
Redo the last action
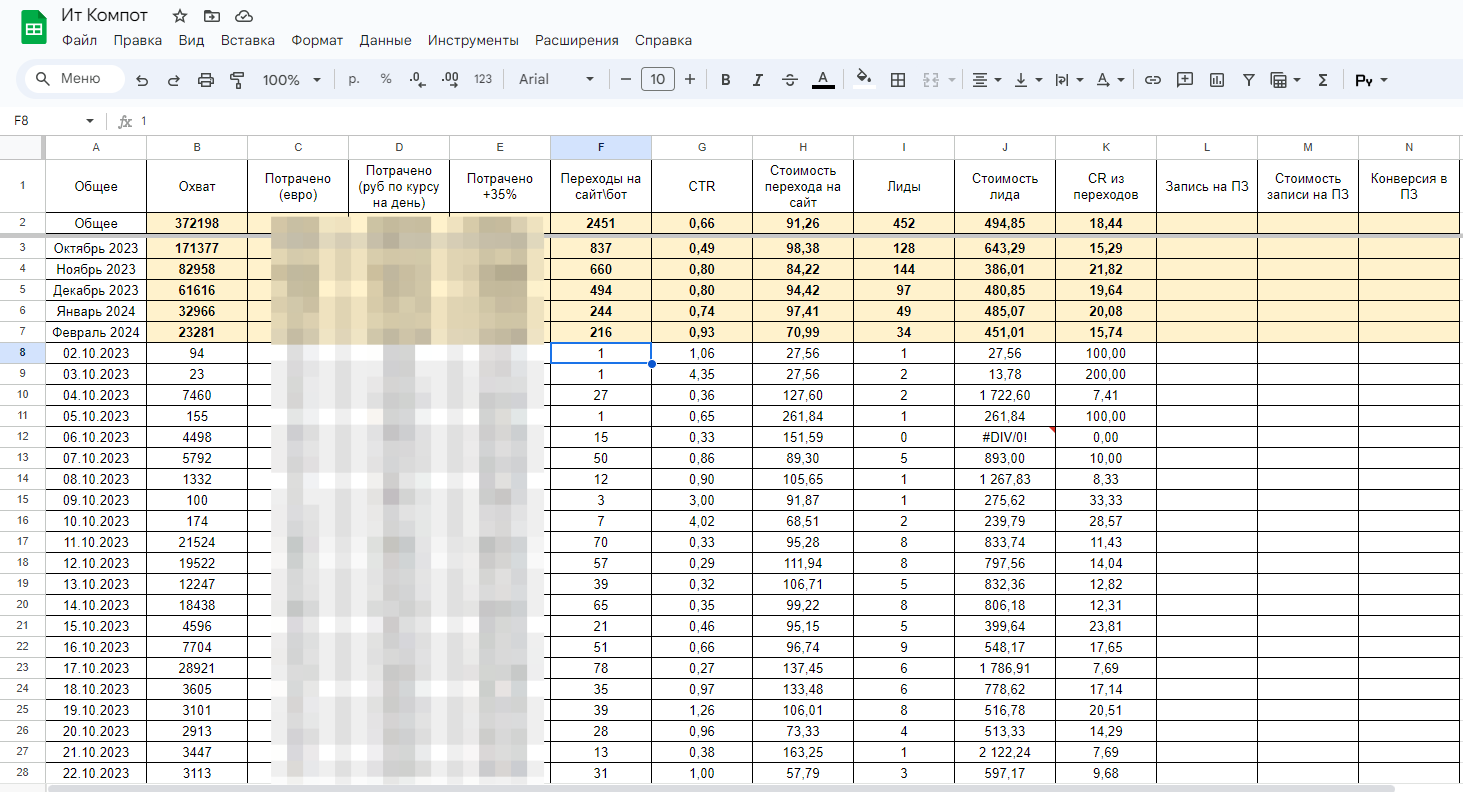coord(174,80)
